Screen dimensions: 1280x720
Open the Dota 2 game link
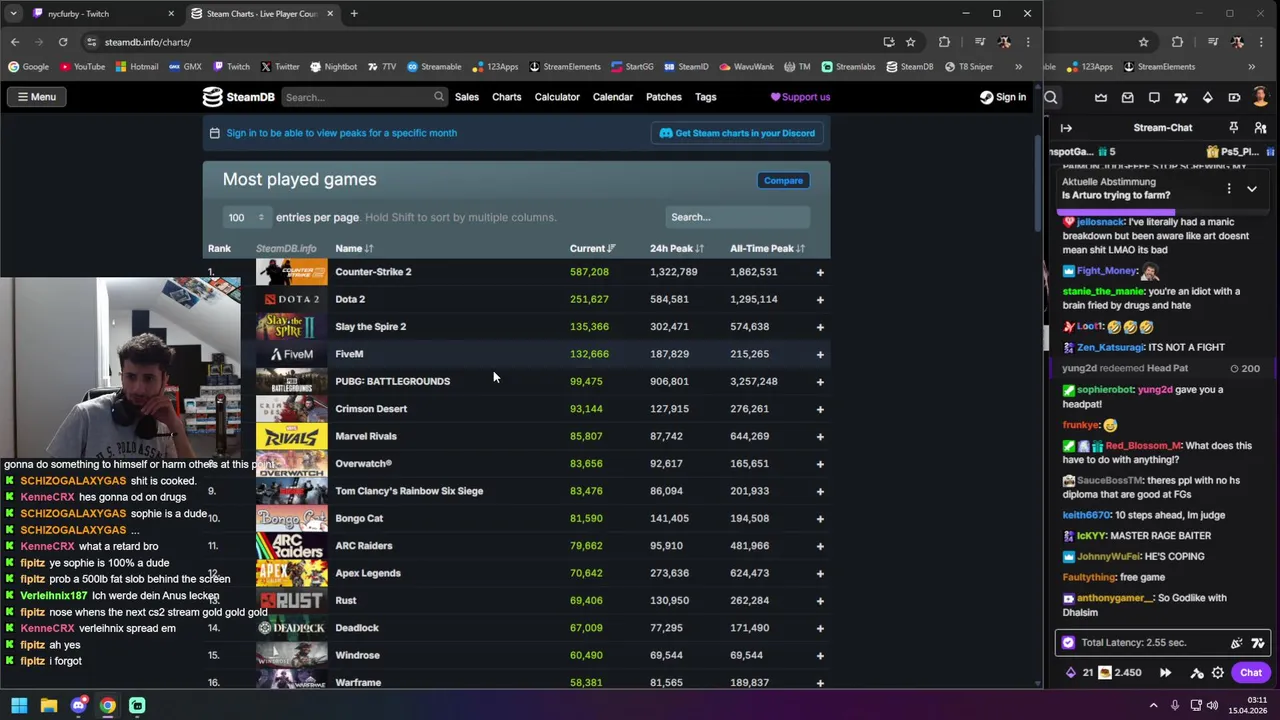[350, 299]
